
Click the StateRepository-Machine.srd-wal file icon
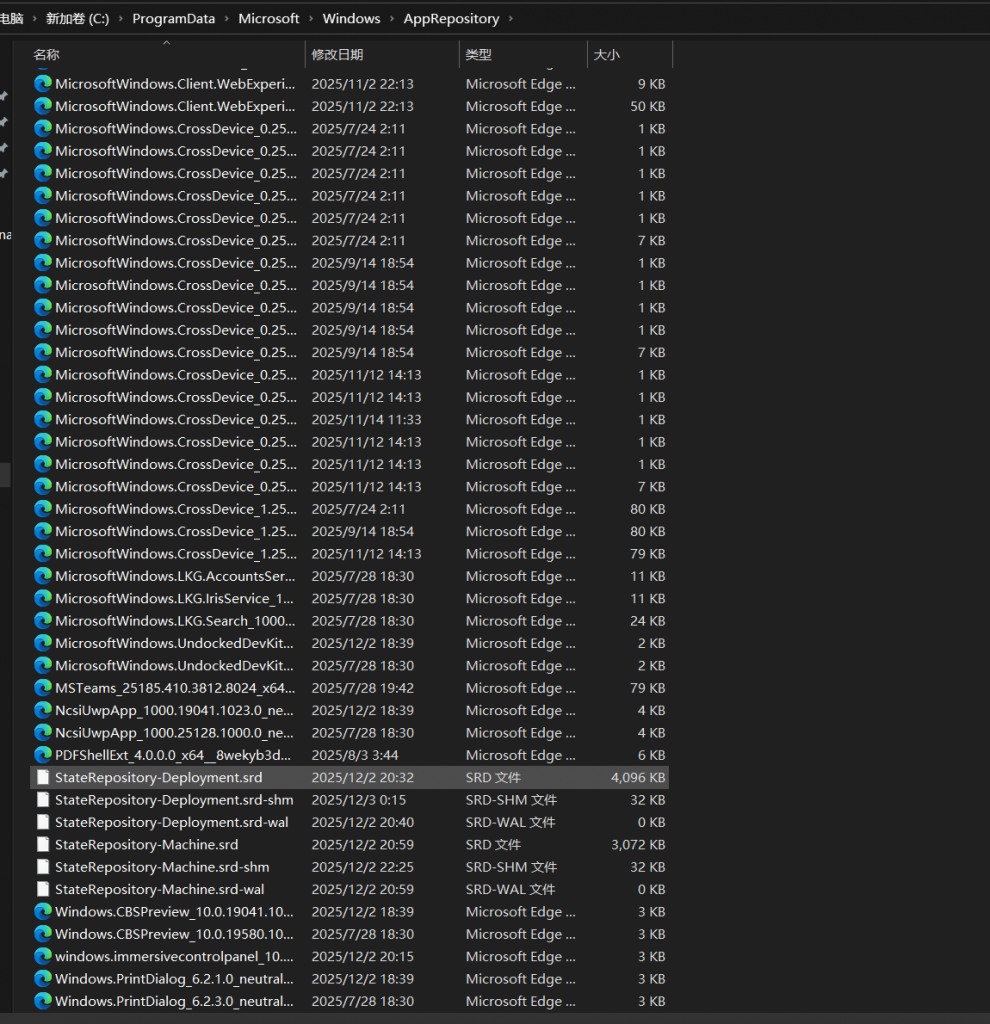coord(43,889)
